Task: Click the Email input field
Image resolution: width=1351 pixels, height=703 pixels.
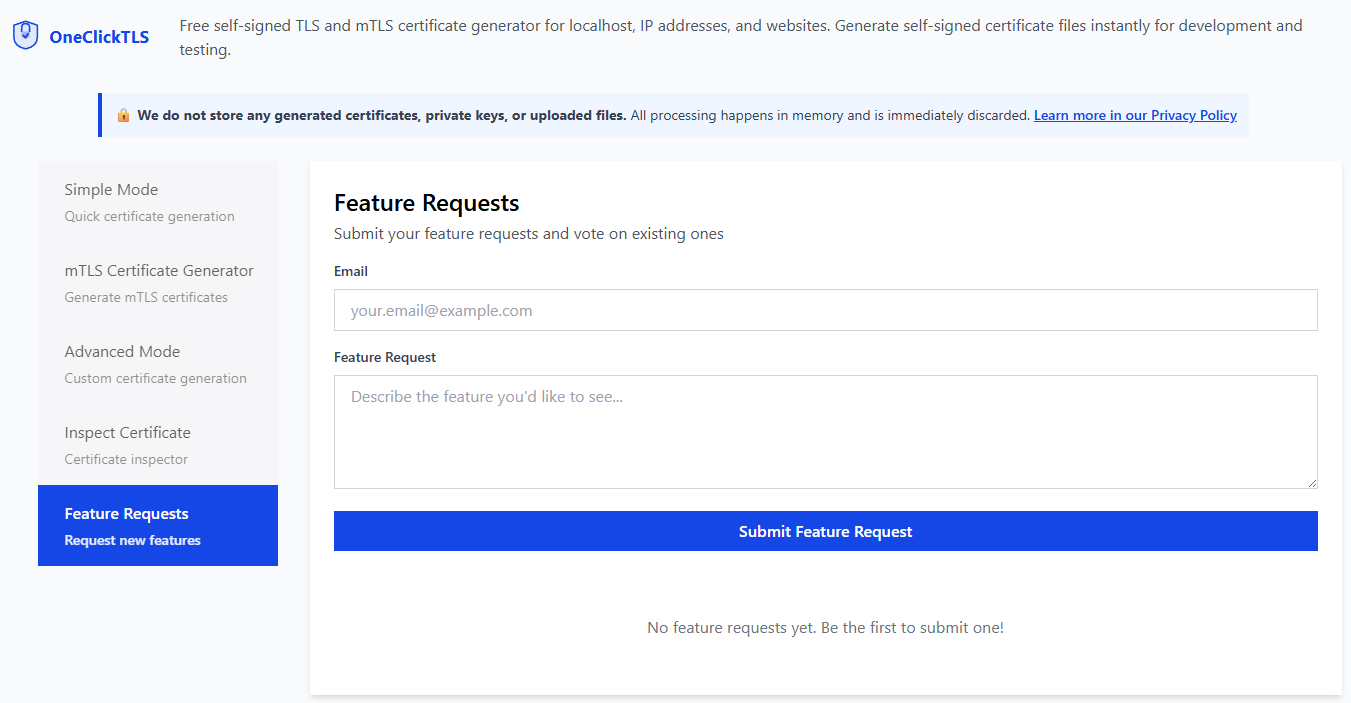Action: [x=825, y=310]
